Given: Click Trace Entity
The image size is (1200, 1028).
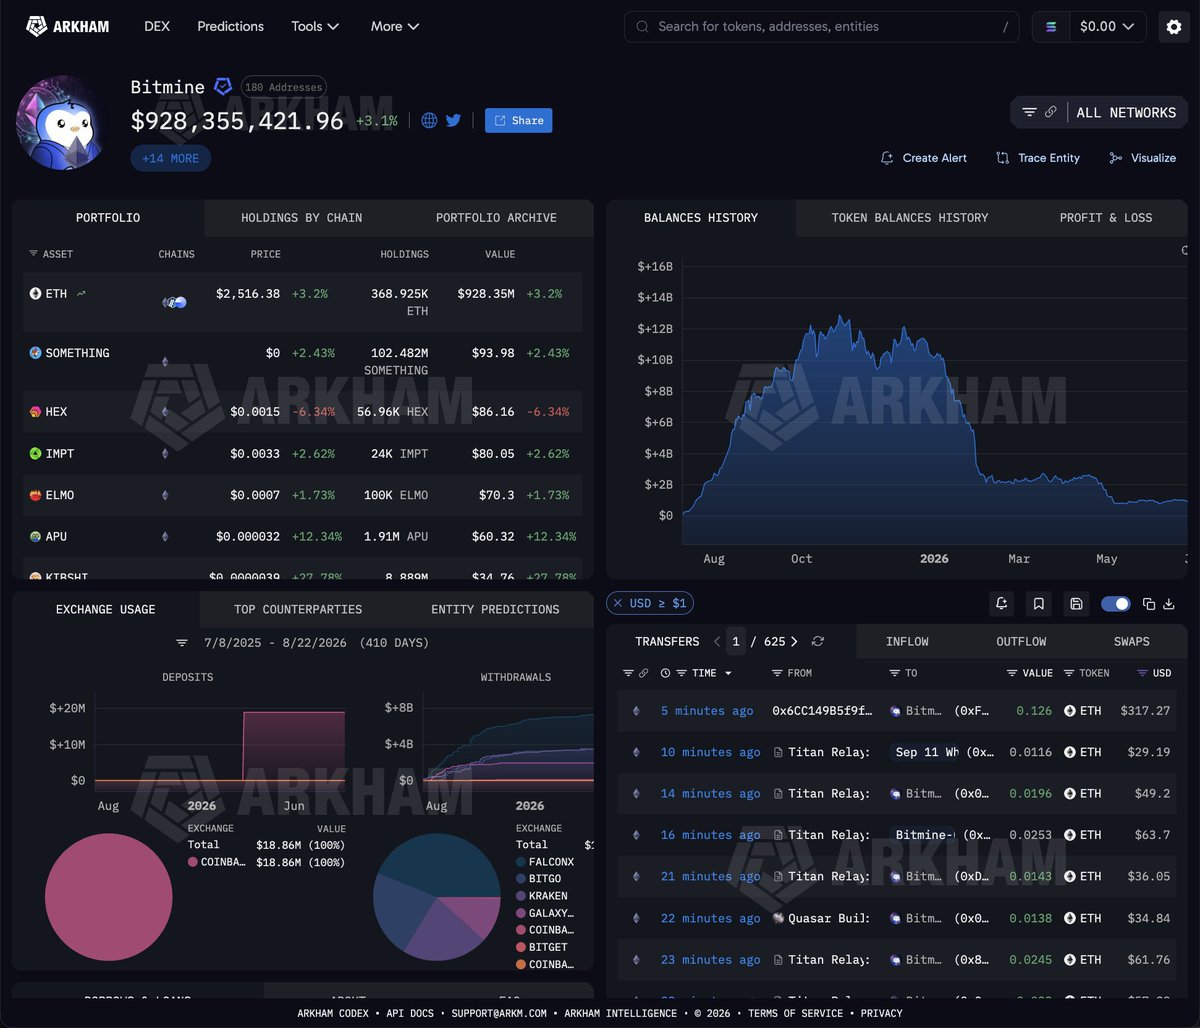Looking at the screenshot, I should (1038, 158).
